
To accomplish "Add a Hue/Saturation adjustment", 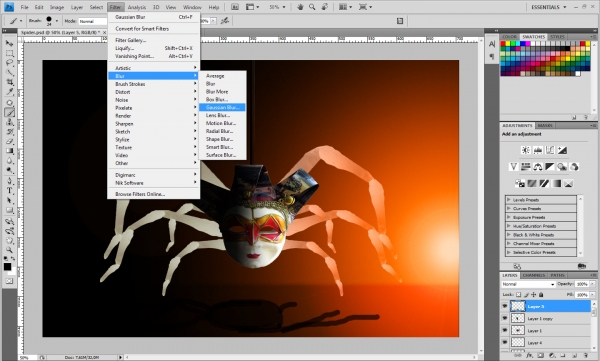I will [x=525, y=167].
